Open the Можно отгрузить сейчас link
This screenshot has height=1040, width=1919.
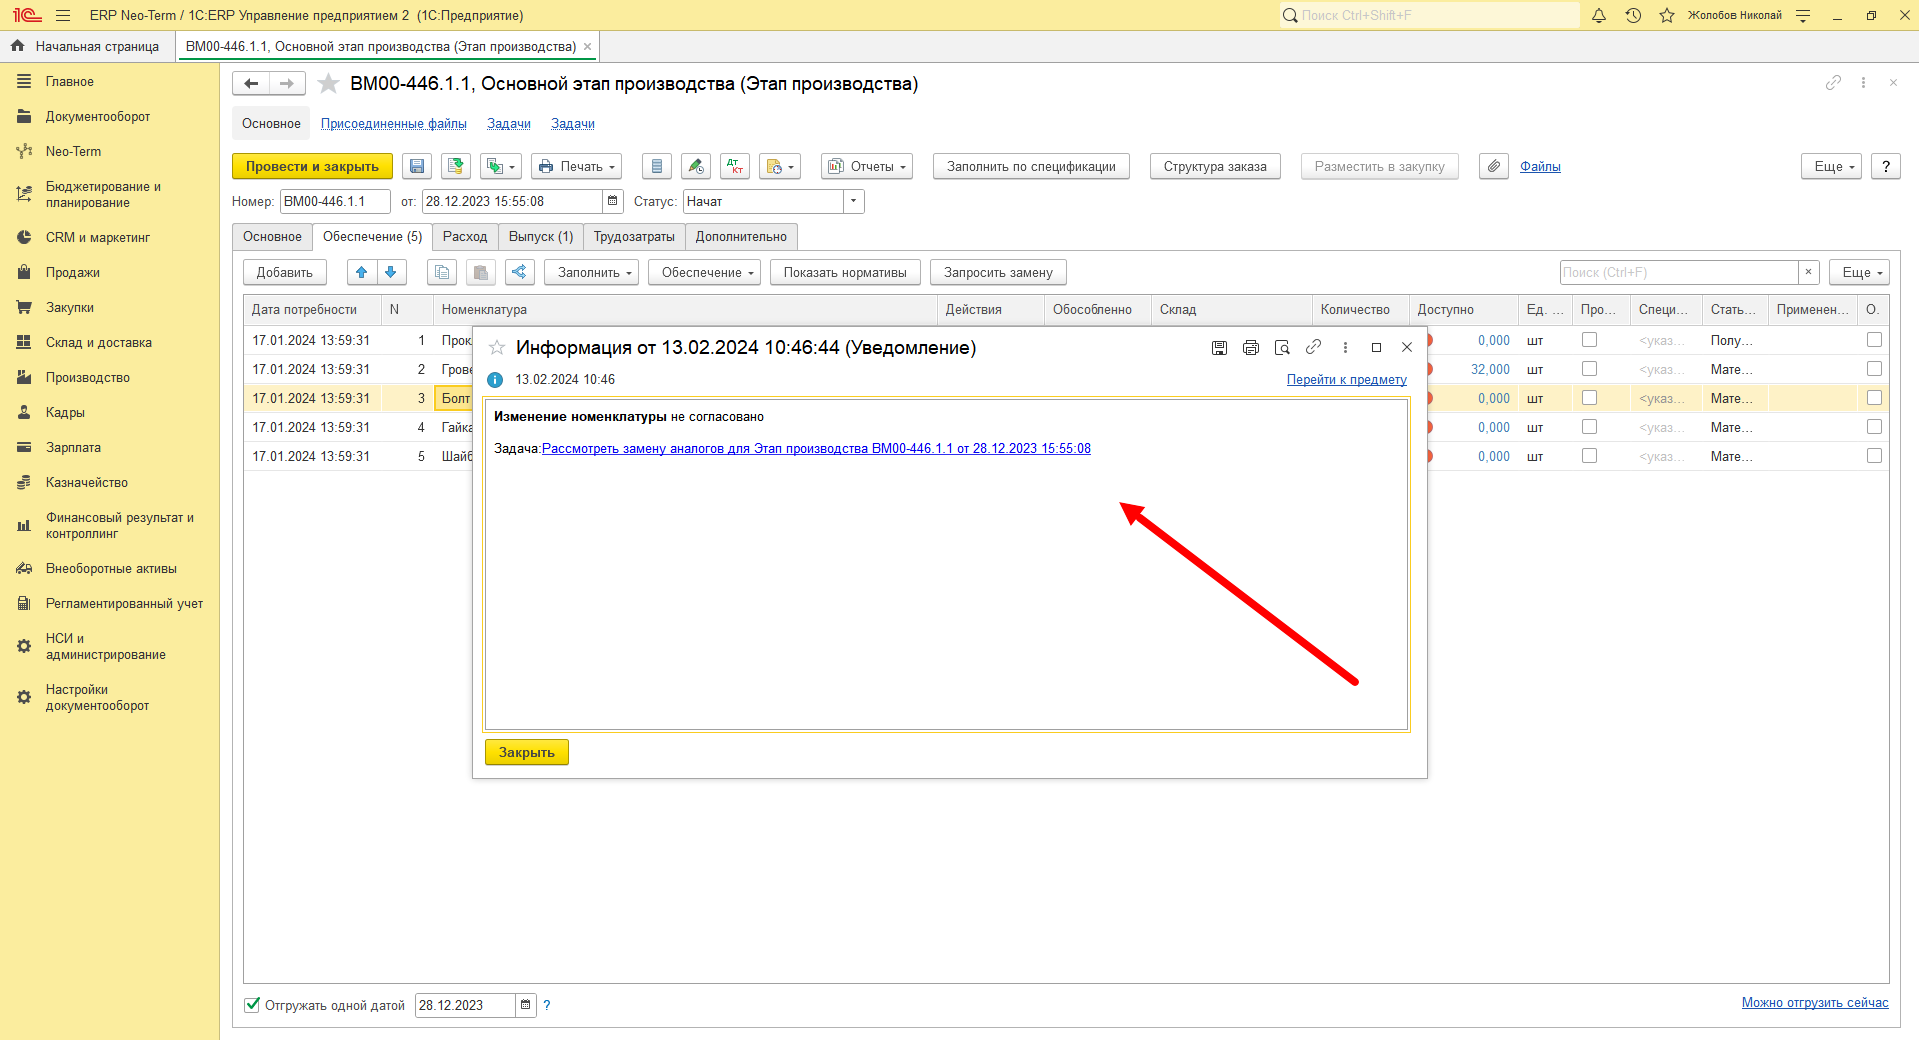1815,1002
